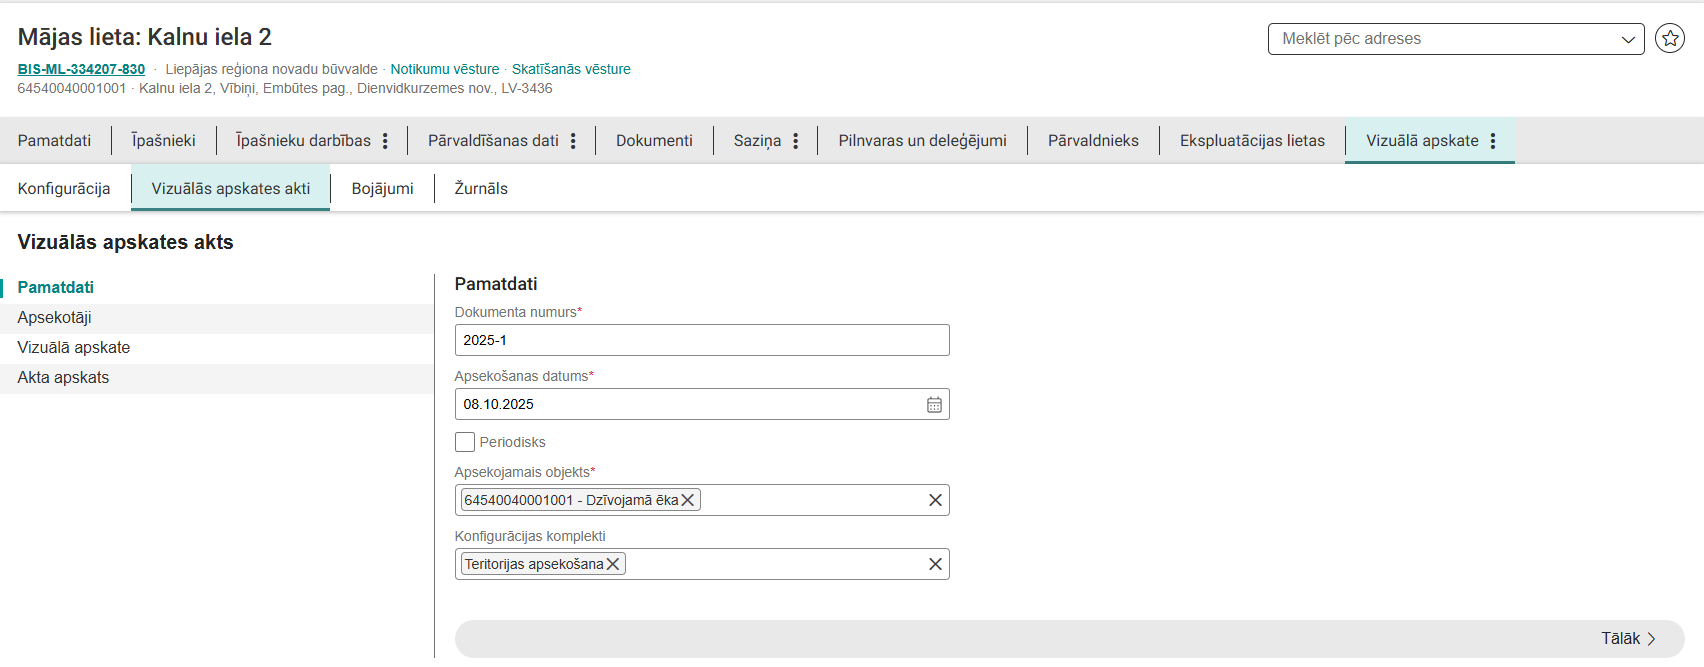Open the calendar date picker icon
The image size is (1704, 667).
click(934, 405)
